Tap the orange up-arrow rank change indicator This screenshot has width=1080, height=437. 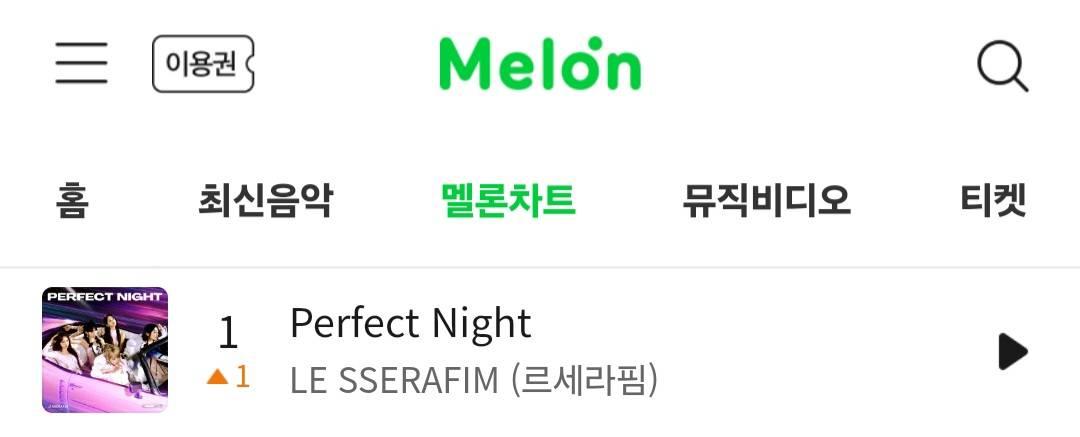[x=217, y=377]
